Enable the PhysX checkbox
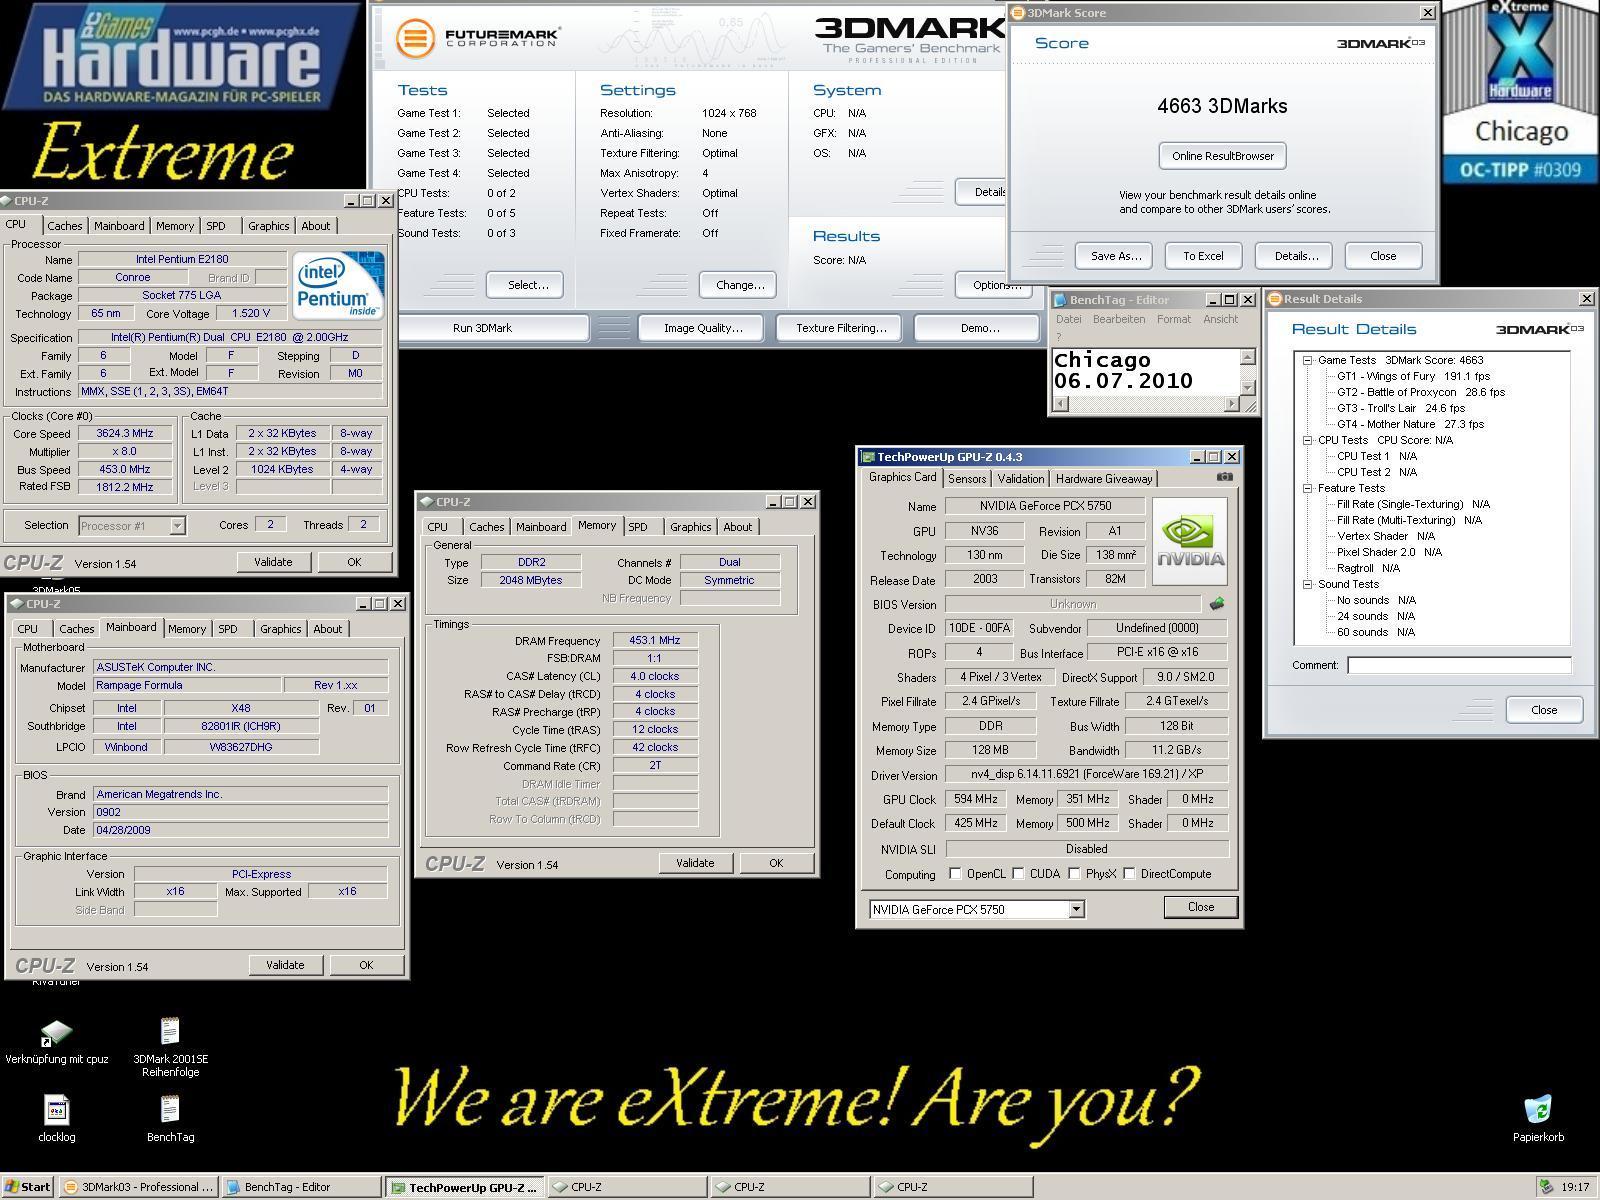Viewport: 1600px width, 1200px height. point(1074,874)
